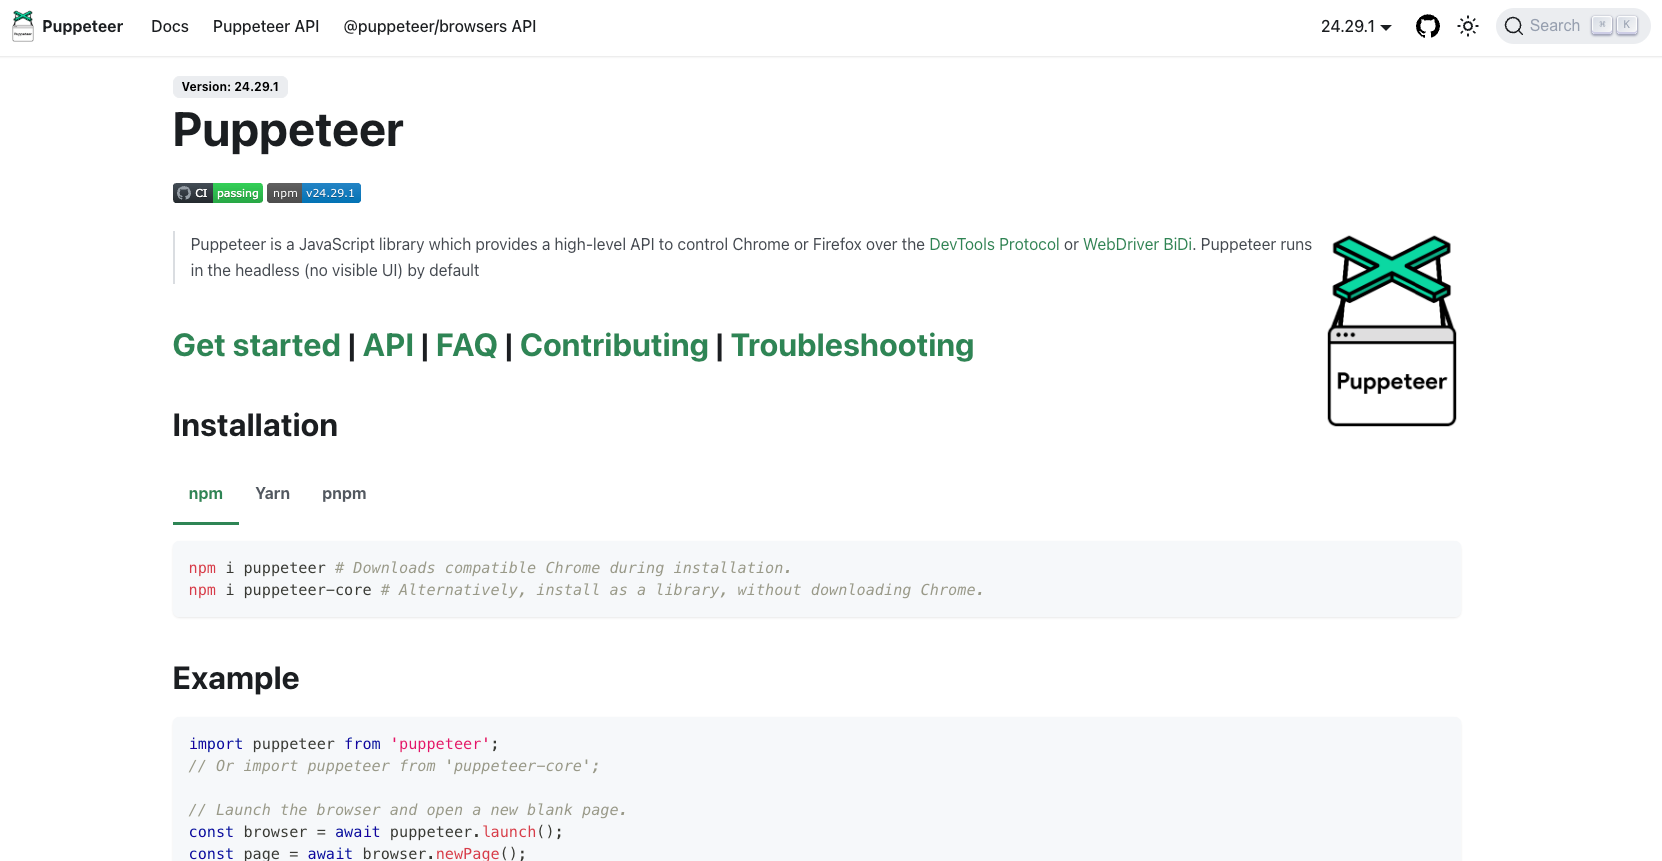Toggle dark and light mode
Viewport: 1662px width, 861px height.
click(x=1467, y=27)
